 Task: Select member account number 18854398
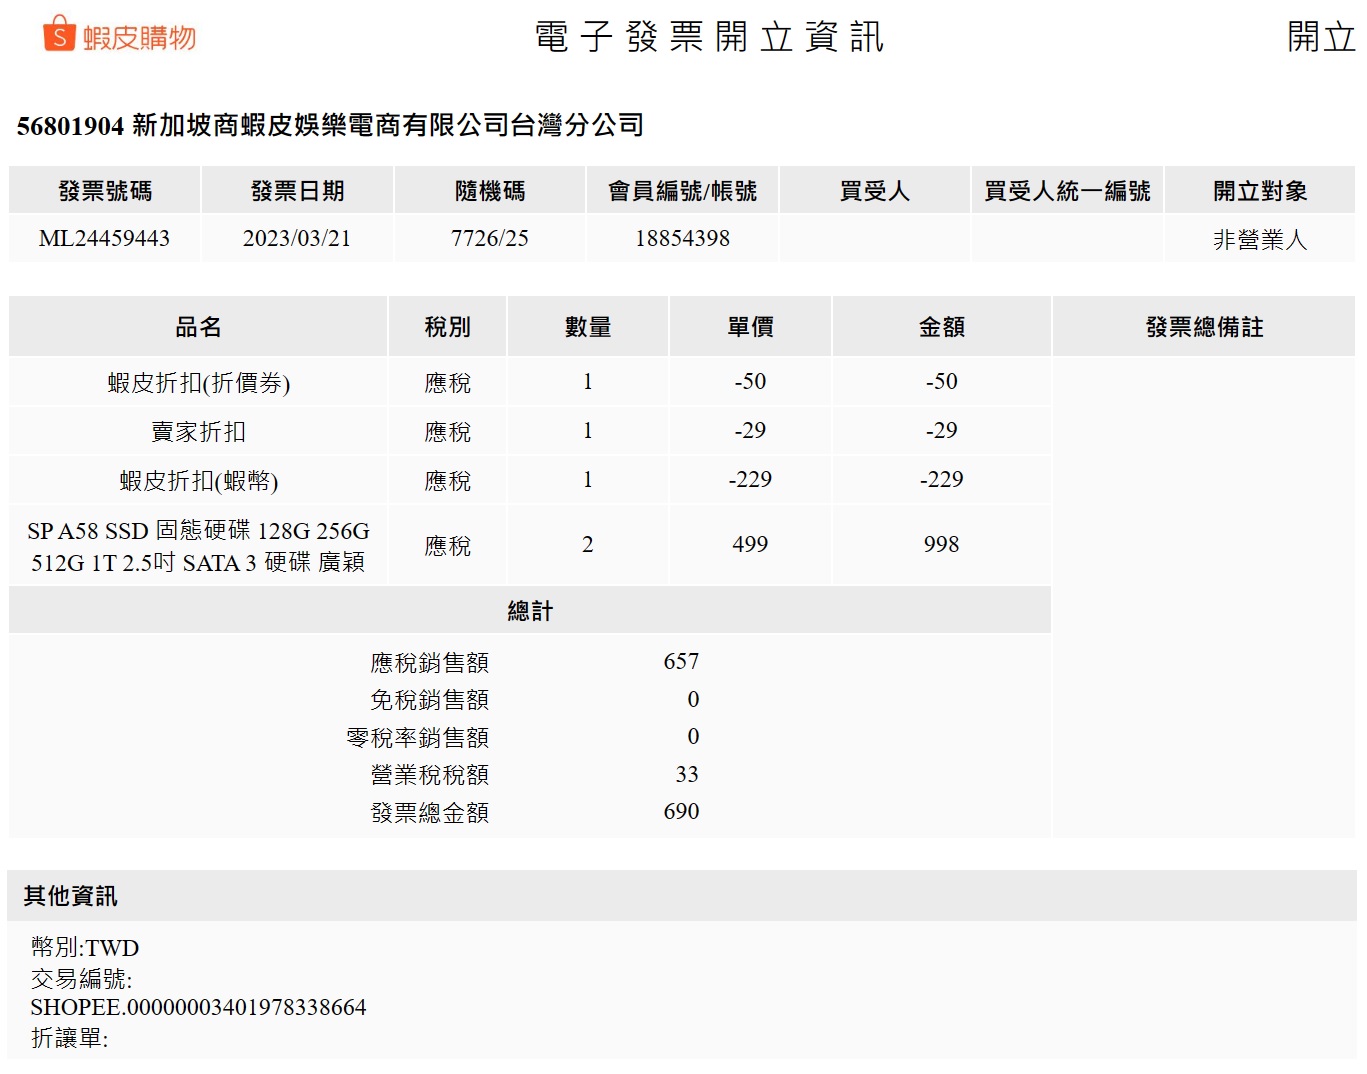click(x=682, y=239)
